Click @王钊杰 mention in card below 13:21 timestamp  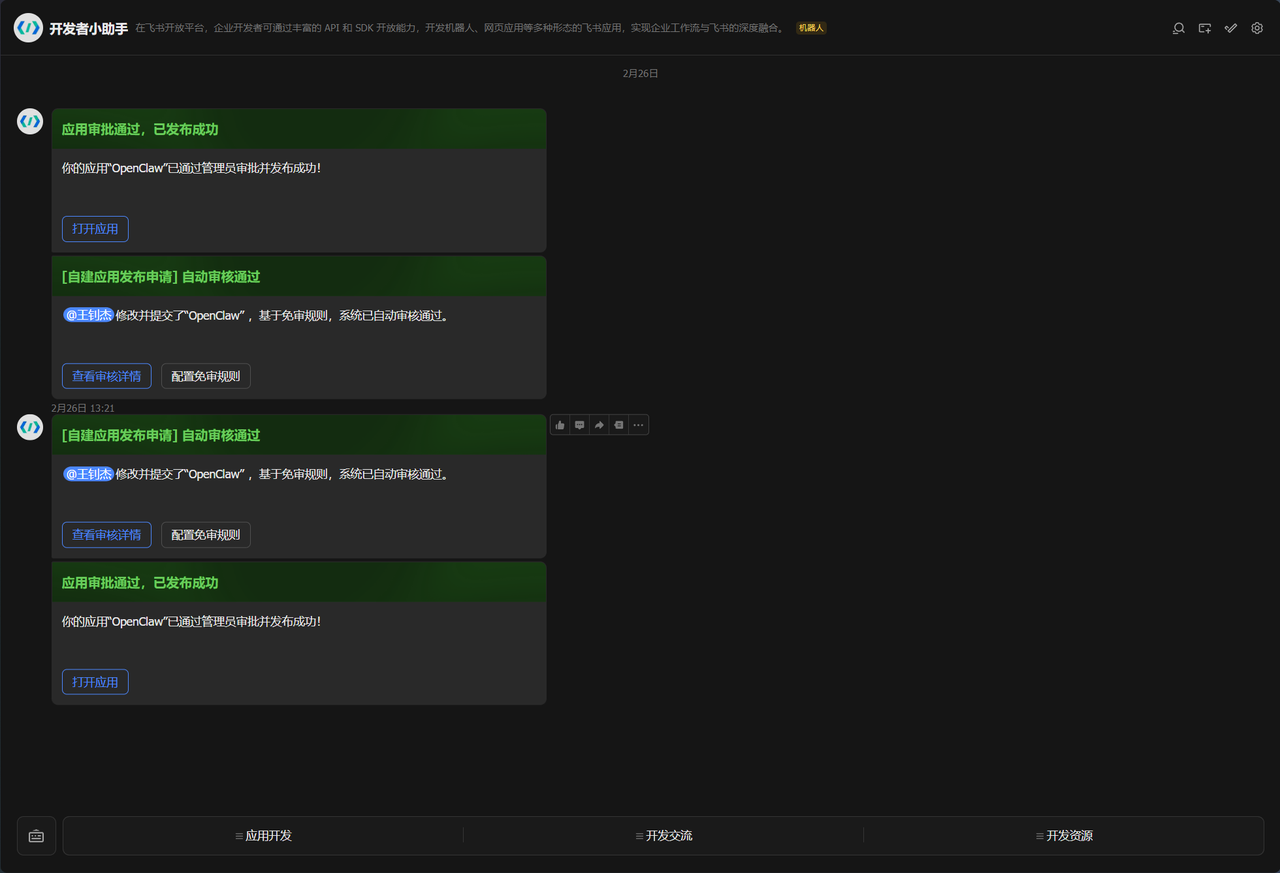coord(88,474)
